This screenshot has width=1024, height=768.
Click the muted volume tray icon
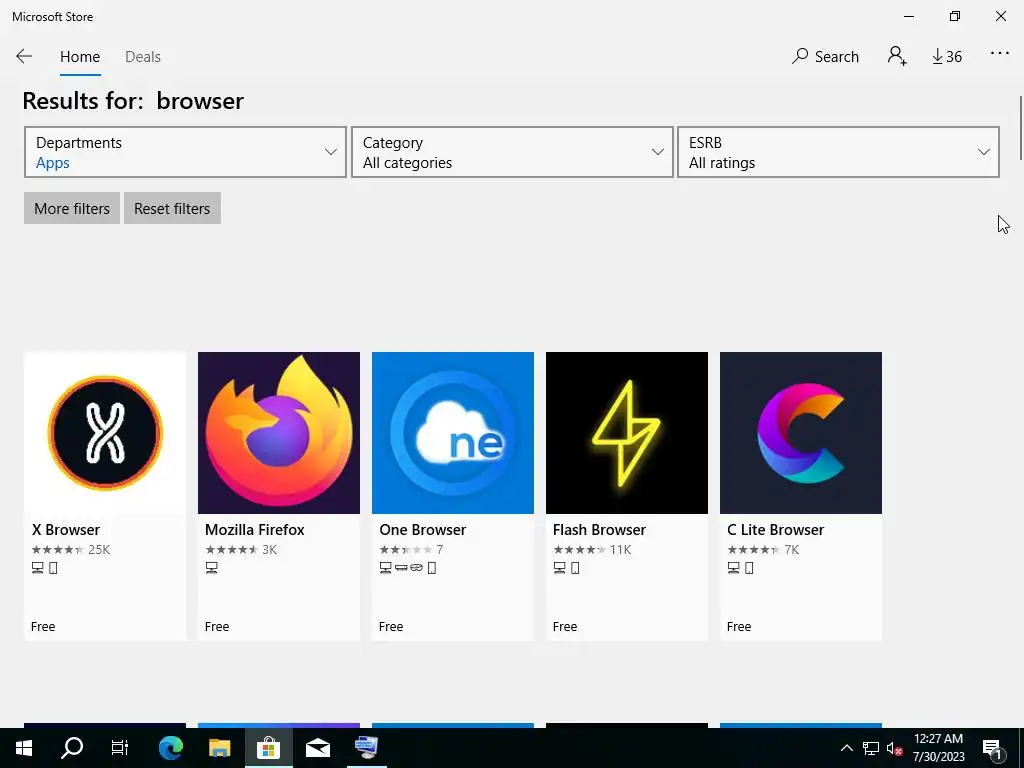point(894,748)
